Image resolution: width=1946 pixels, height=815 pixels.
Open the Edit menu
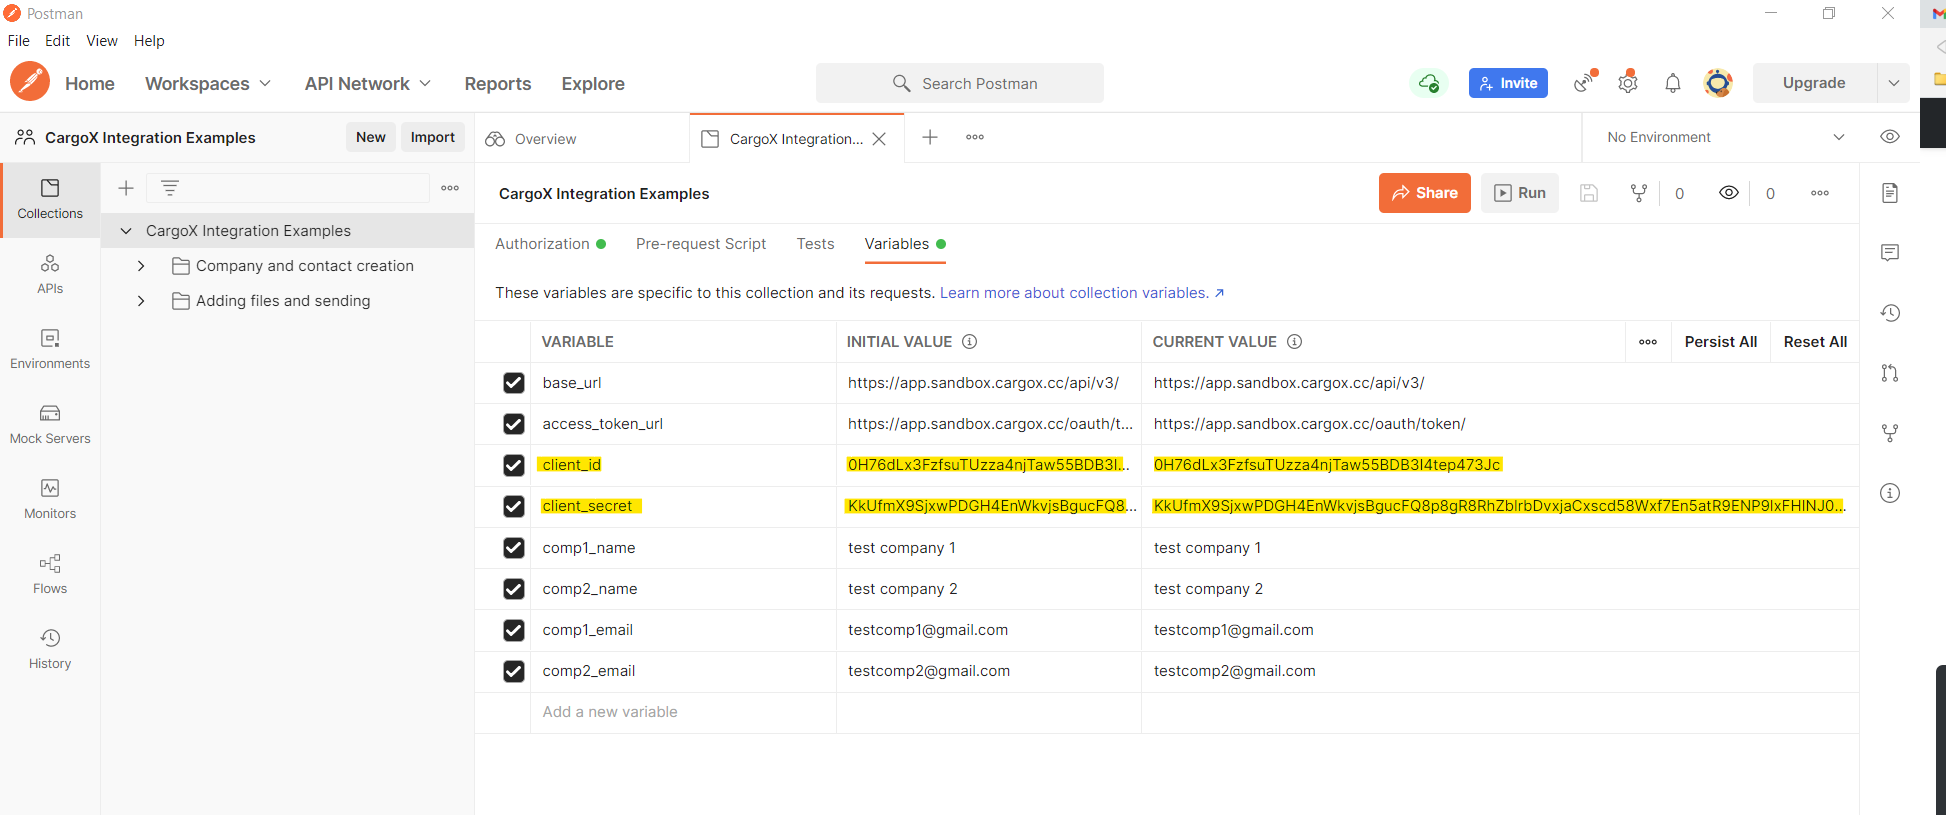coord(58,41)
